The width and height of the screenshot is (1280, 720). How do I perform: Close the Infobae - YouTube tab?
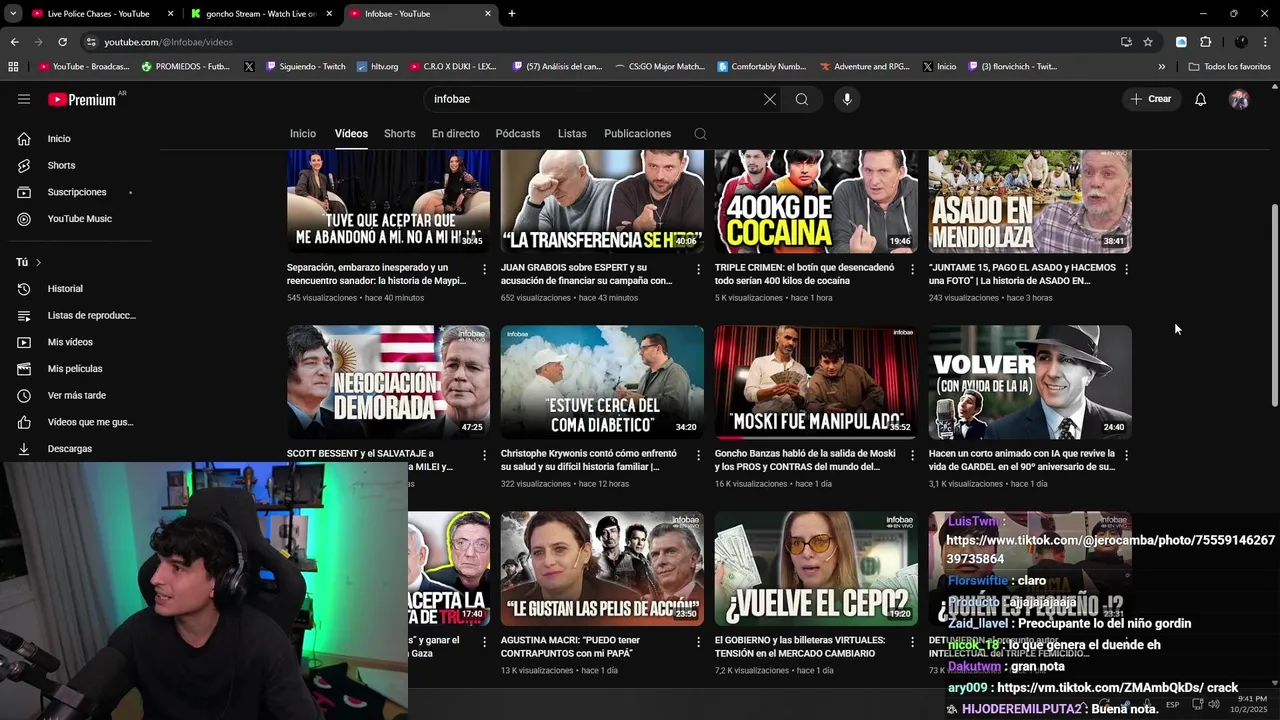coord(488,14)
